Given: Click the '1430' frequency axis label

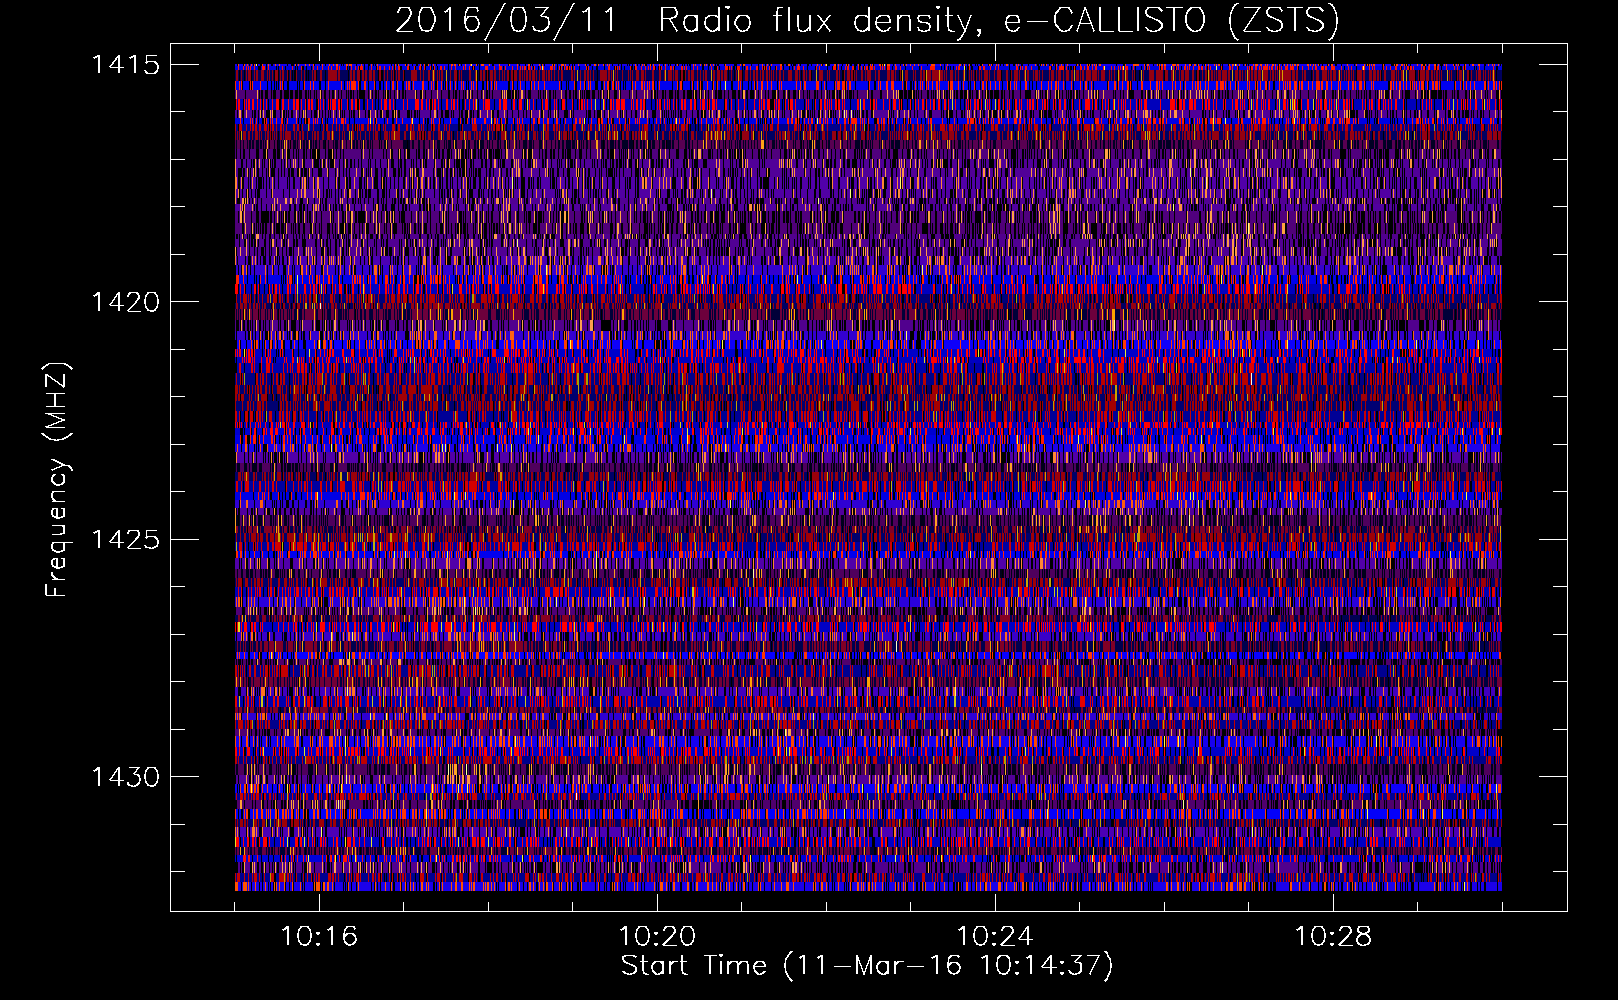Looking at the screenshot, I should (125, 777).
